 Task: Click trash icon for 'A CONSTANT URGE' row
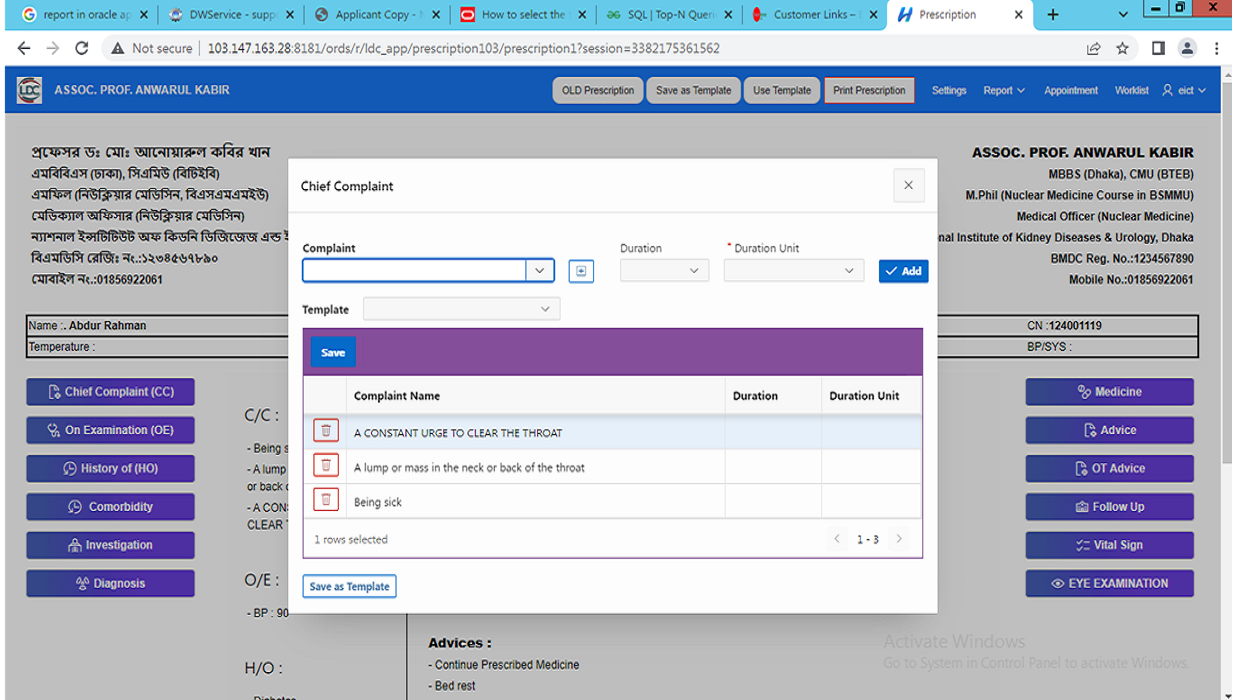[x=325, y=432]
